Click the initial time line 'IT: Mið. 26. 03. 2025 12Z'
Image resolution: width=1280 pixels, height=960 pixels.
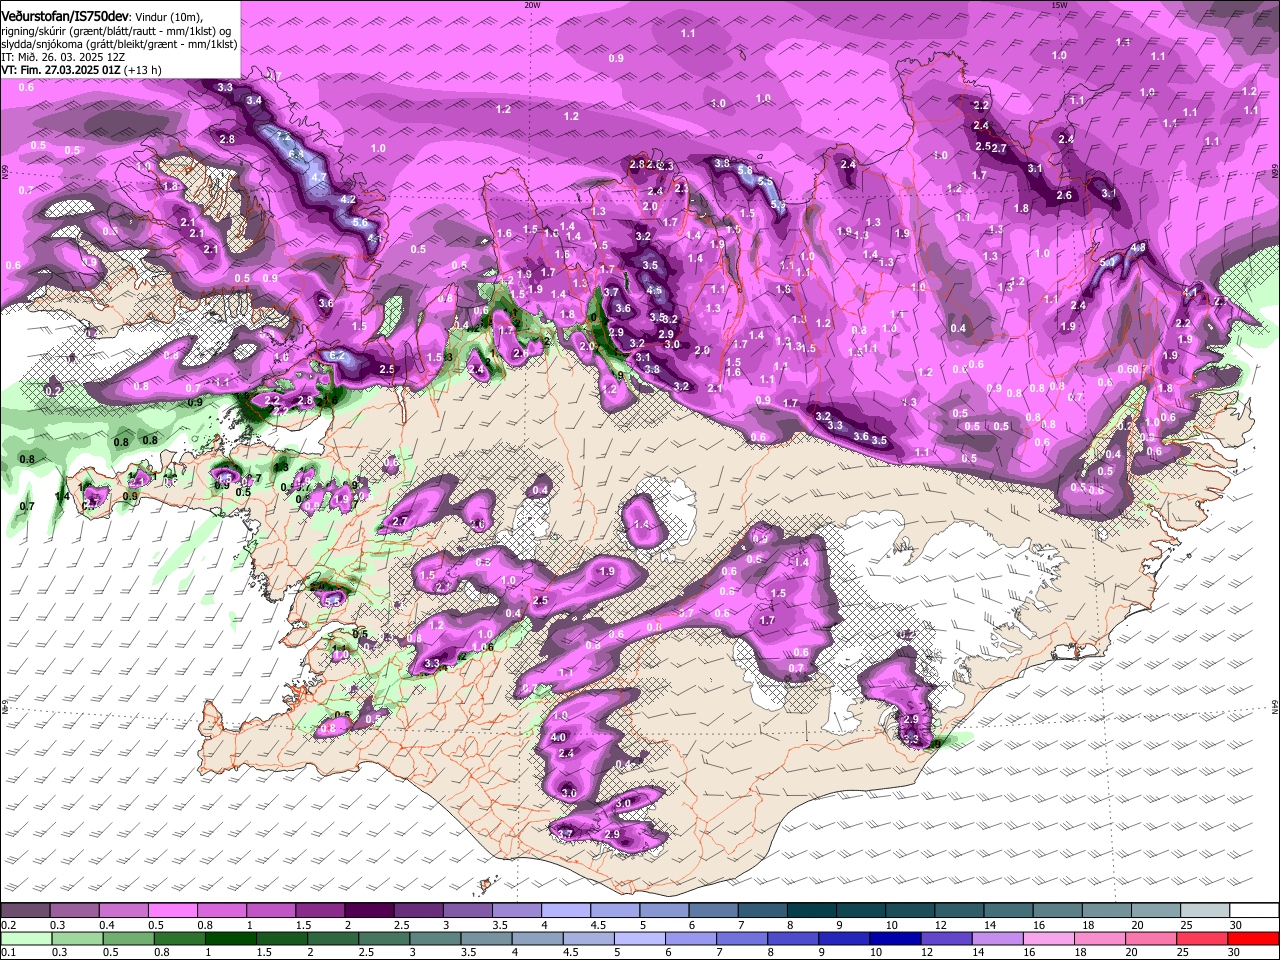tap(64, 57)
